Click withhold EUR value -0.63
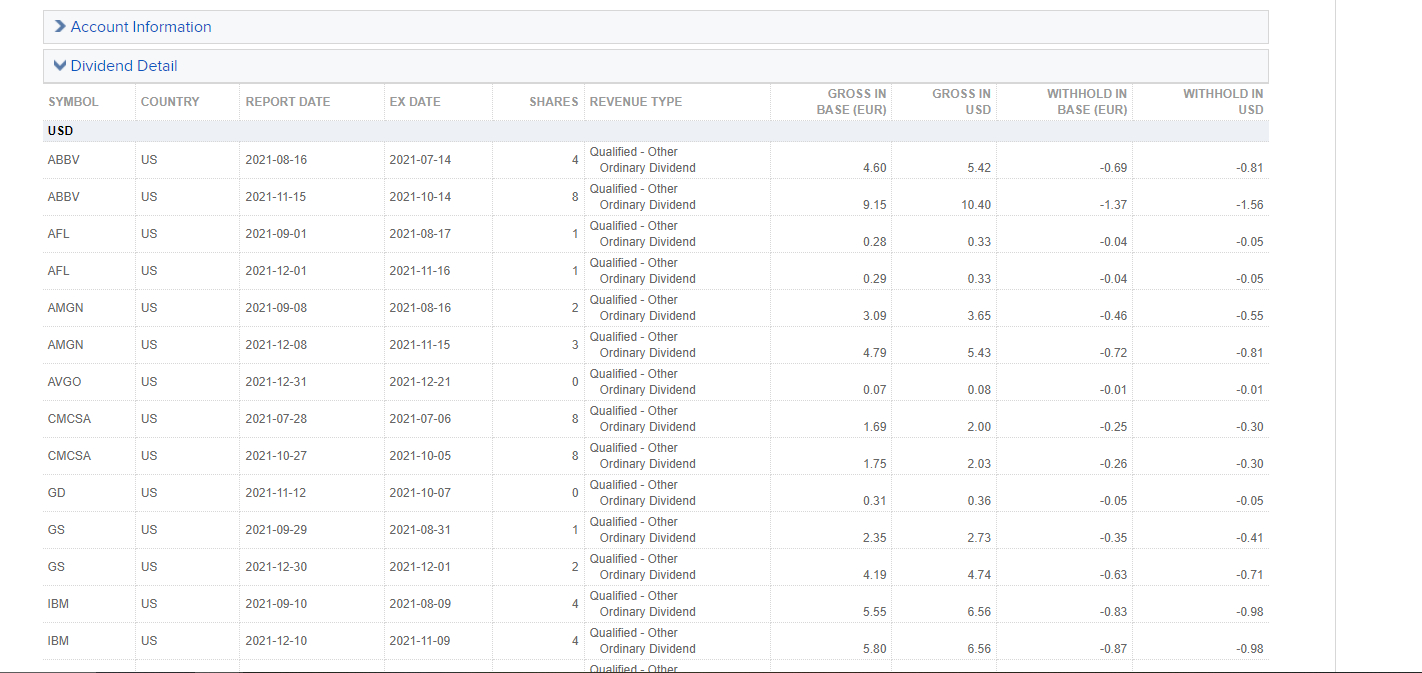 1114,575
